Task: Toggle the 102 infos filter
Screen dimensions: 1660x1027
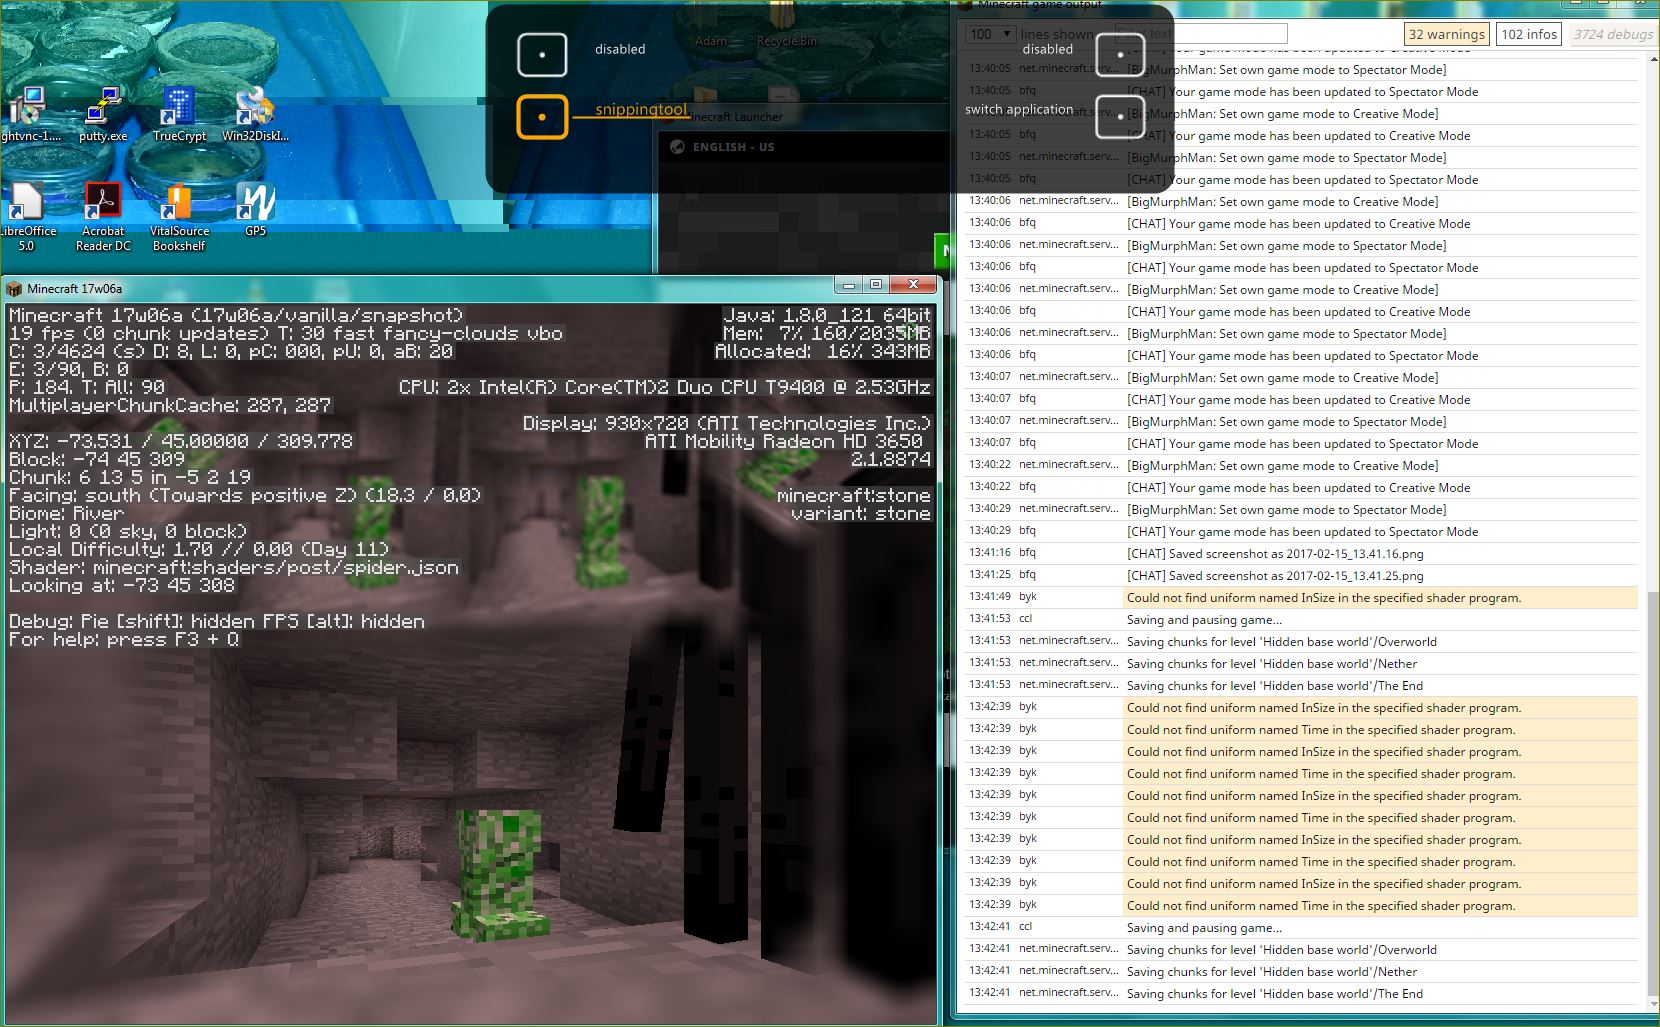Action: [x=1529, y=34]
